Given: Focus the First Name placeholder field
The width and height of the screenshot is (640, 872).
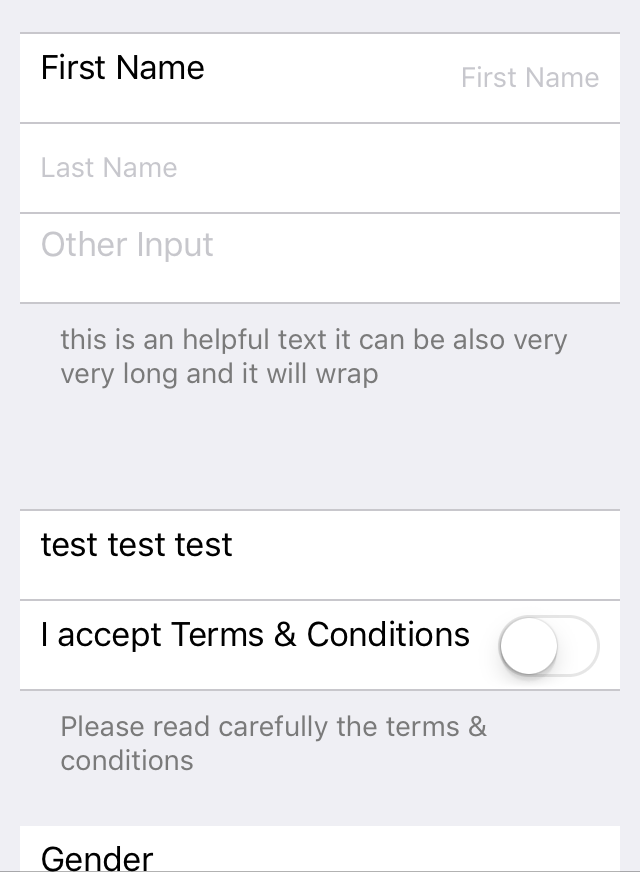Looking at the screenshot, I should 530,77.
